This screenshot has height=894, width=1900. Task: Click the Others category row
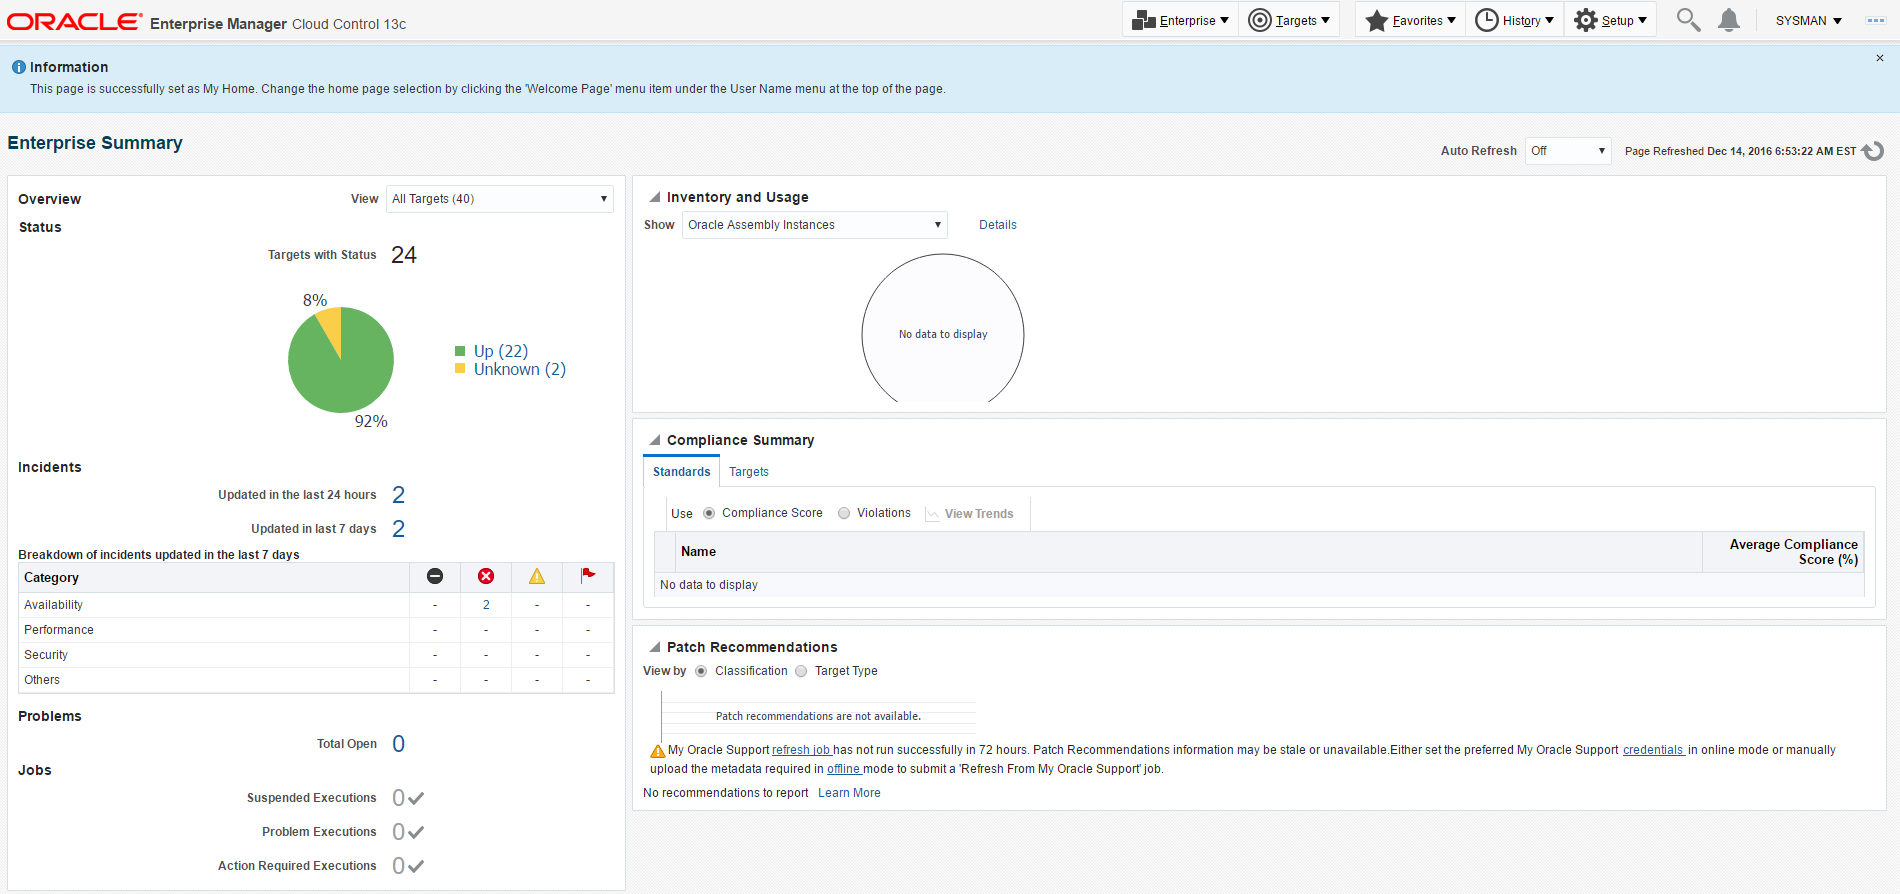click(x=317, y=680)
